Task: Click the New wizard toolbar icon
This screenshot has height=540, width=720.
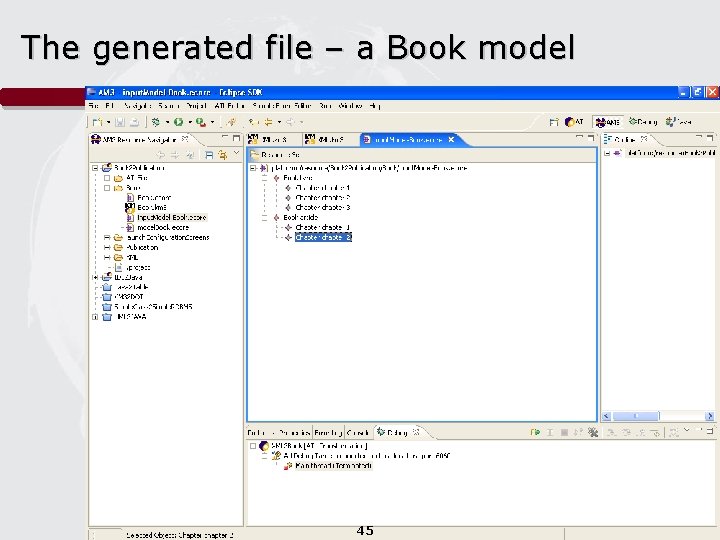Action: [97, 122]
